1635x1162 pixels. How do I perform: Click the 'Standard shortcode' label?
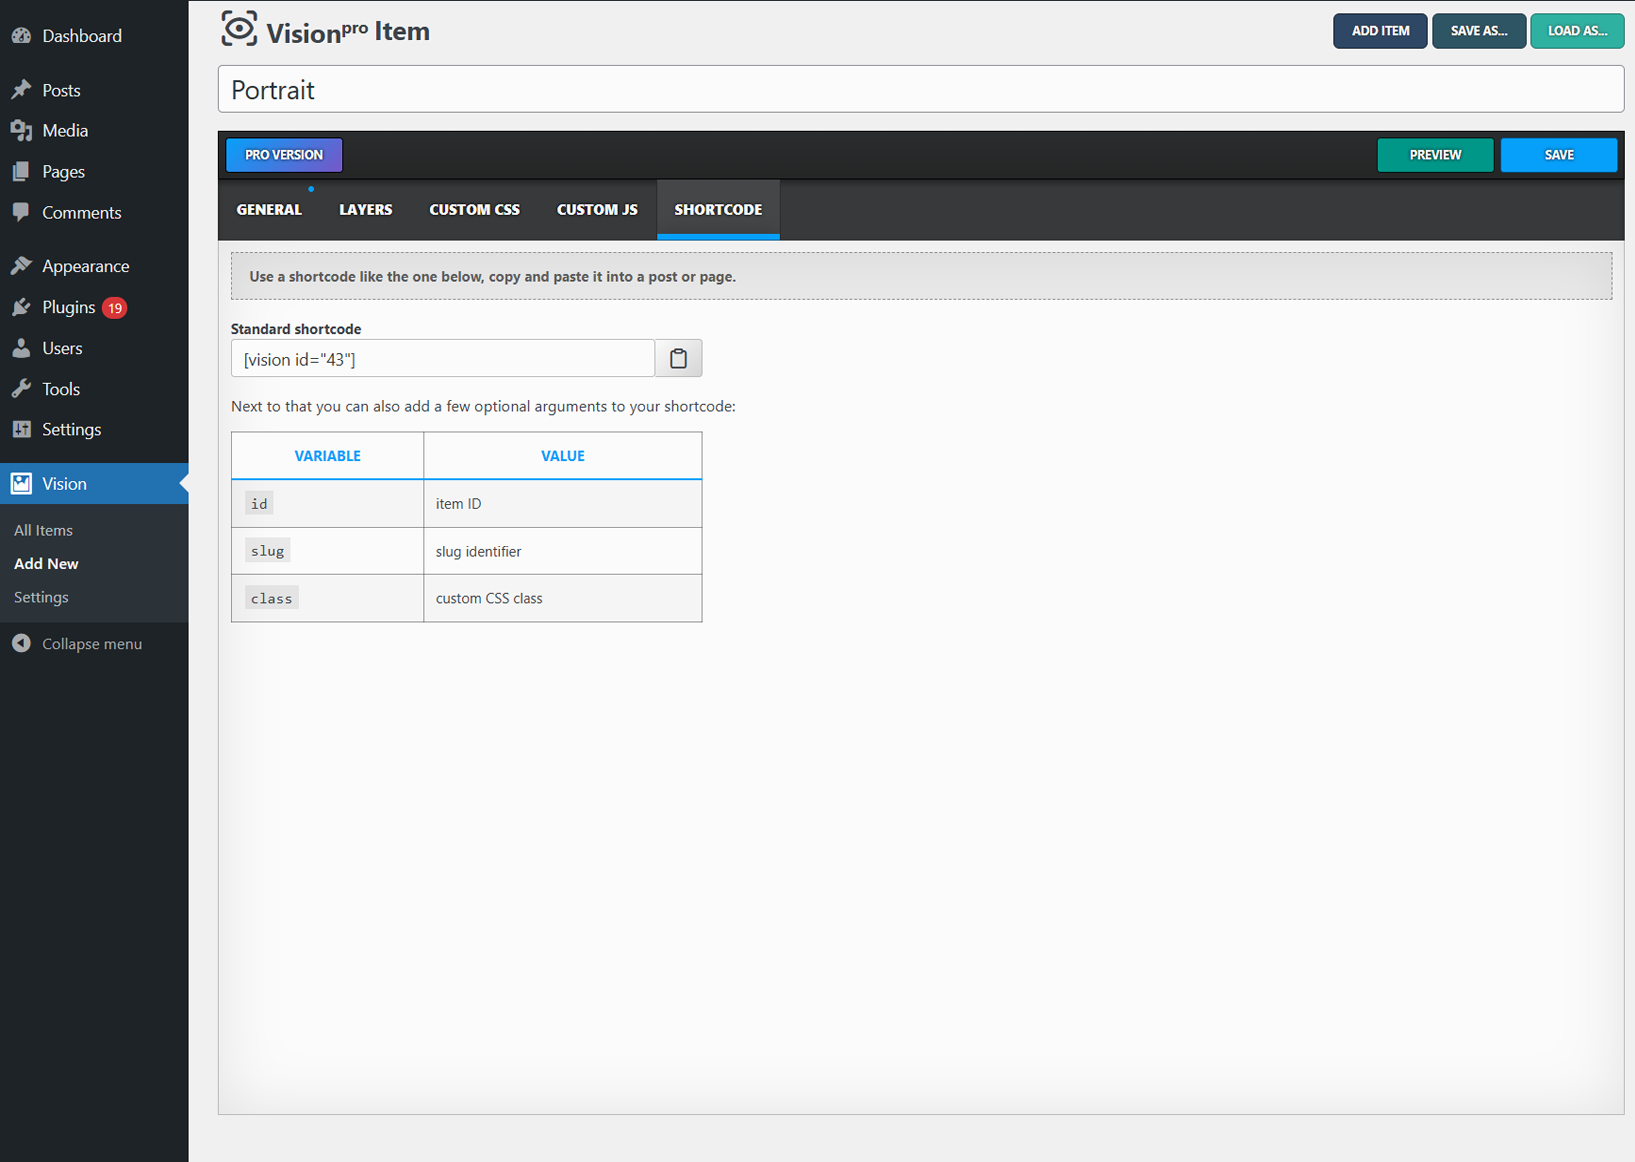point(296,329)
